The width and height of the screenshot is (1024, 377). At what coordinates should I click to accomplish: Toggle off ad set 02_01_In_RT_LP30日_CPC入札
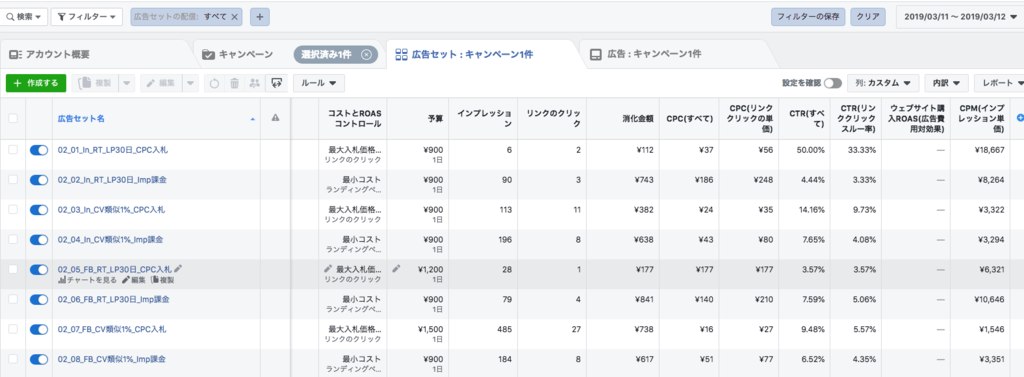pyautogui.click(x=39, y=150)
